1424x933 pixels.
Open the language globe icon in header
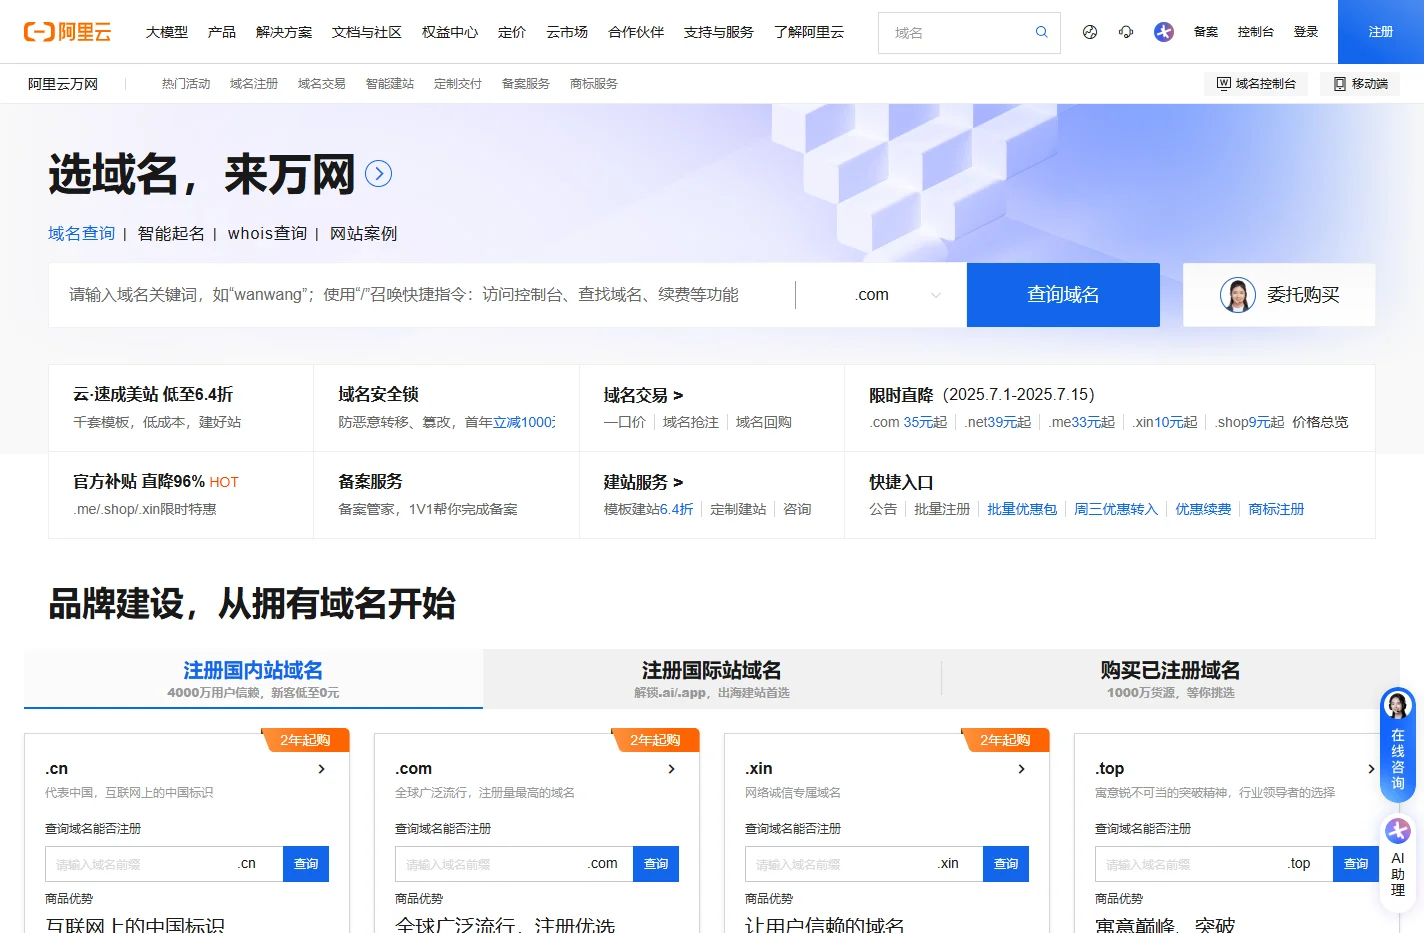(x=1090, y=32)
